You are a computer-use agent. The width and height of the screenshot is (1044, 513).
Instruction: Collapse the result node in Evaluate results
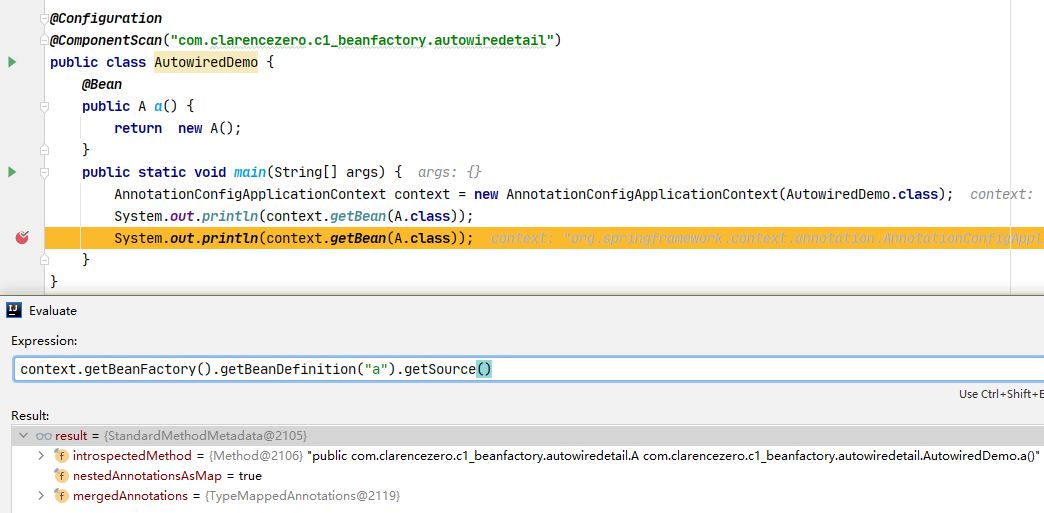tap(23, 436)
